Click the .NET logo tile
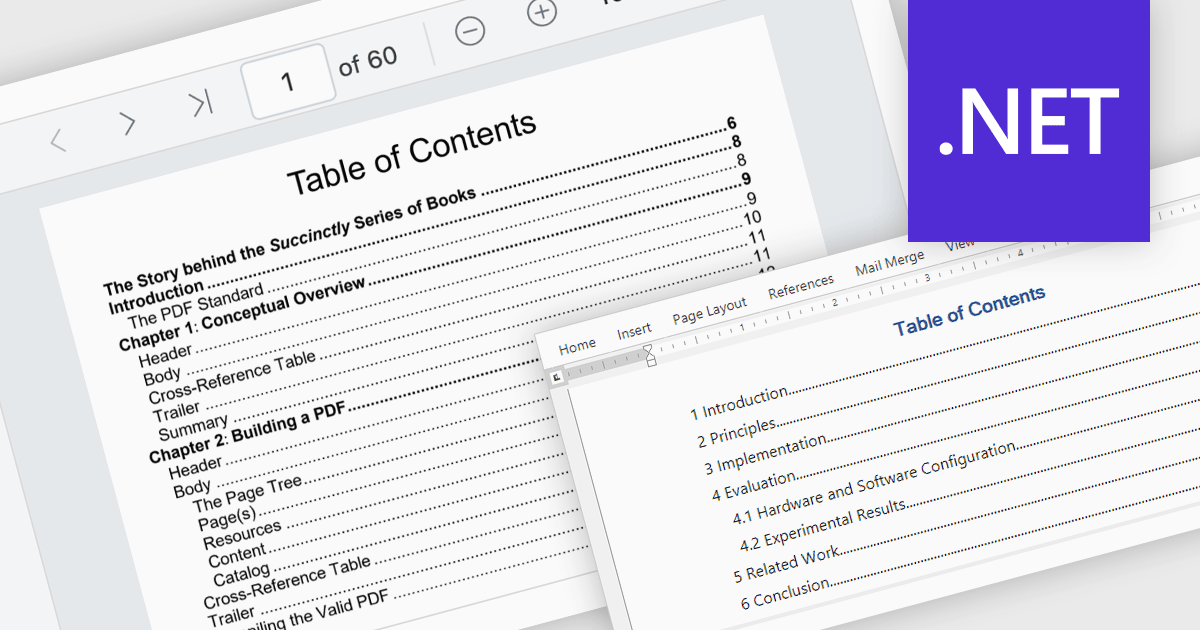1200x630 pixels. pyautogui.click(x=1028, y=120)
